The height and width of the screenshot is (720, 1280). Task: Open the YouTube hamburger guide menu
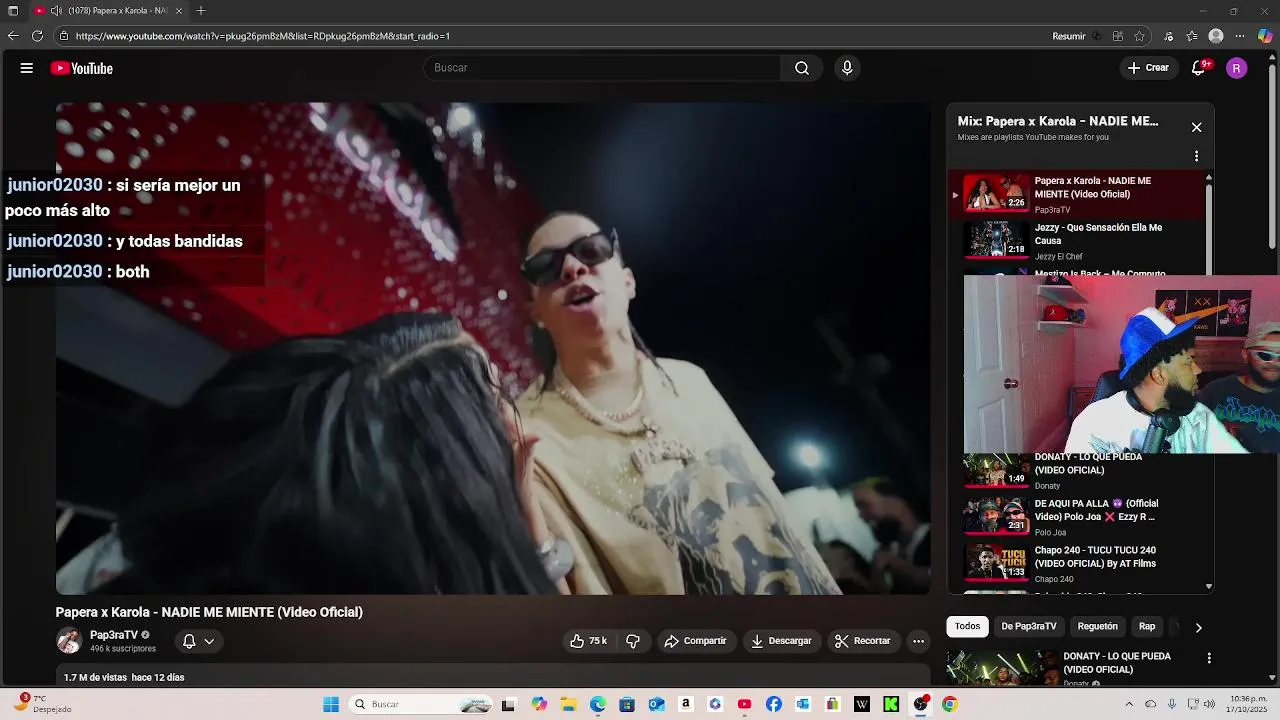pos(27,68)
